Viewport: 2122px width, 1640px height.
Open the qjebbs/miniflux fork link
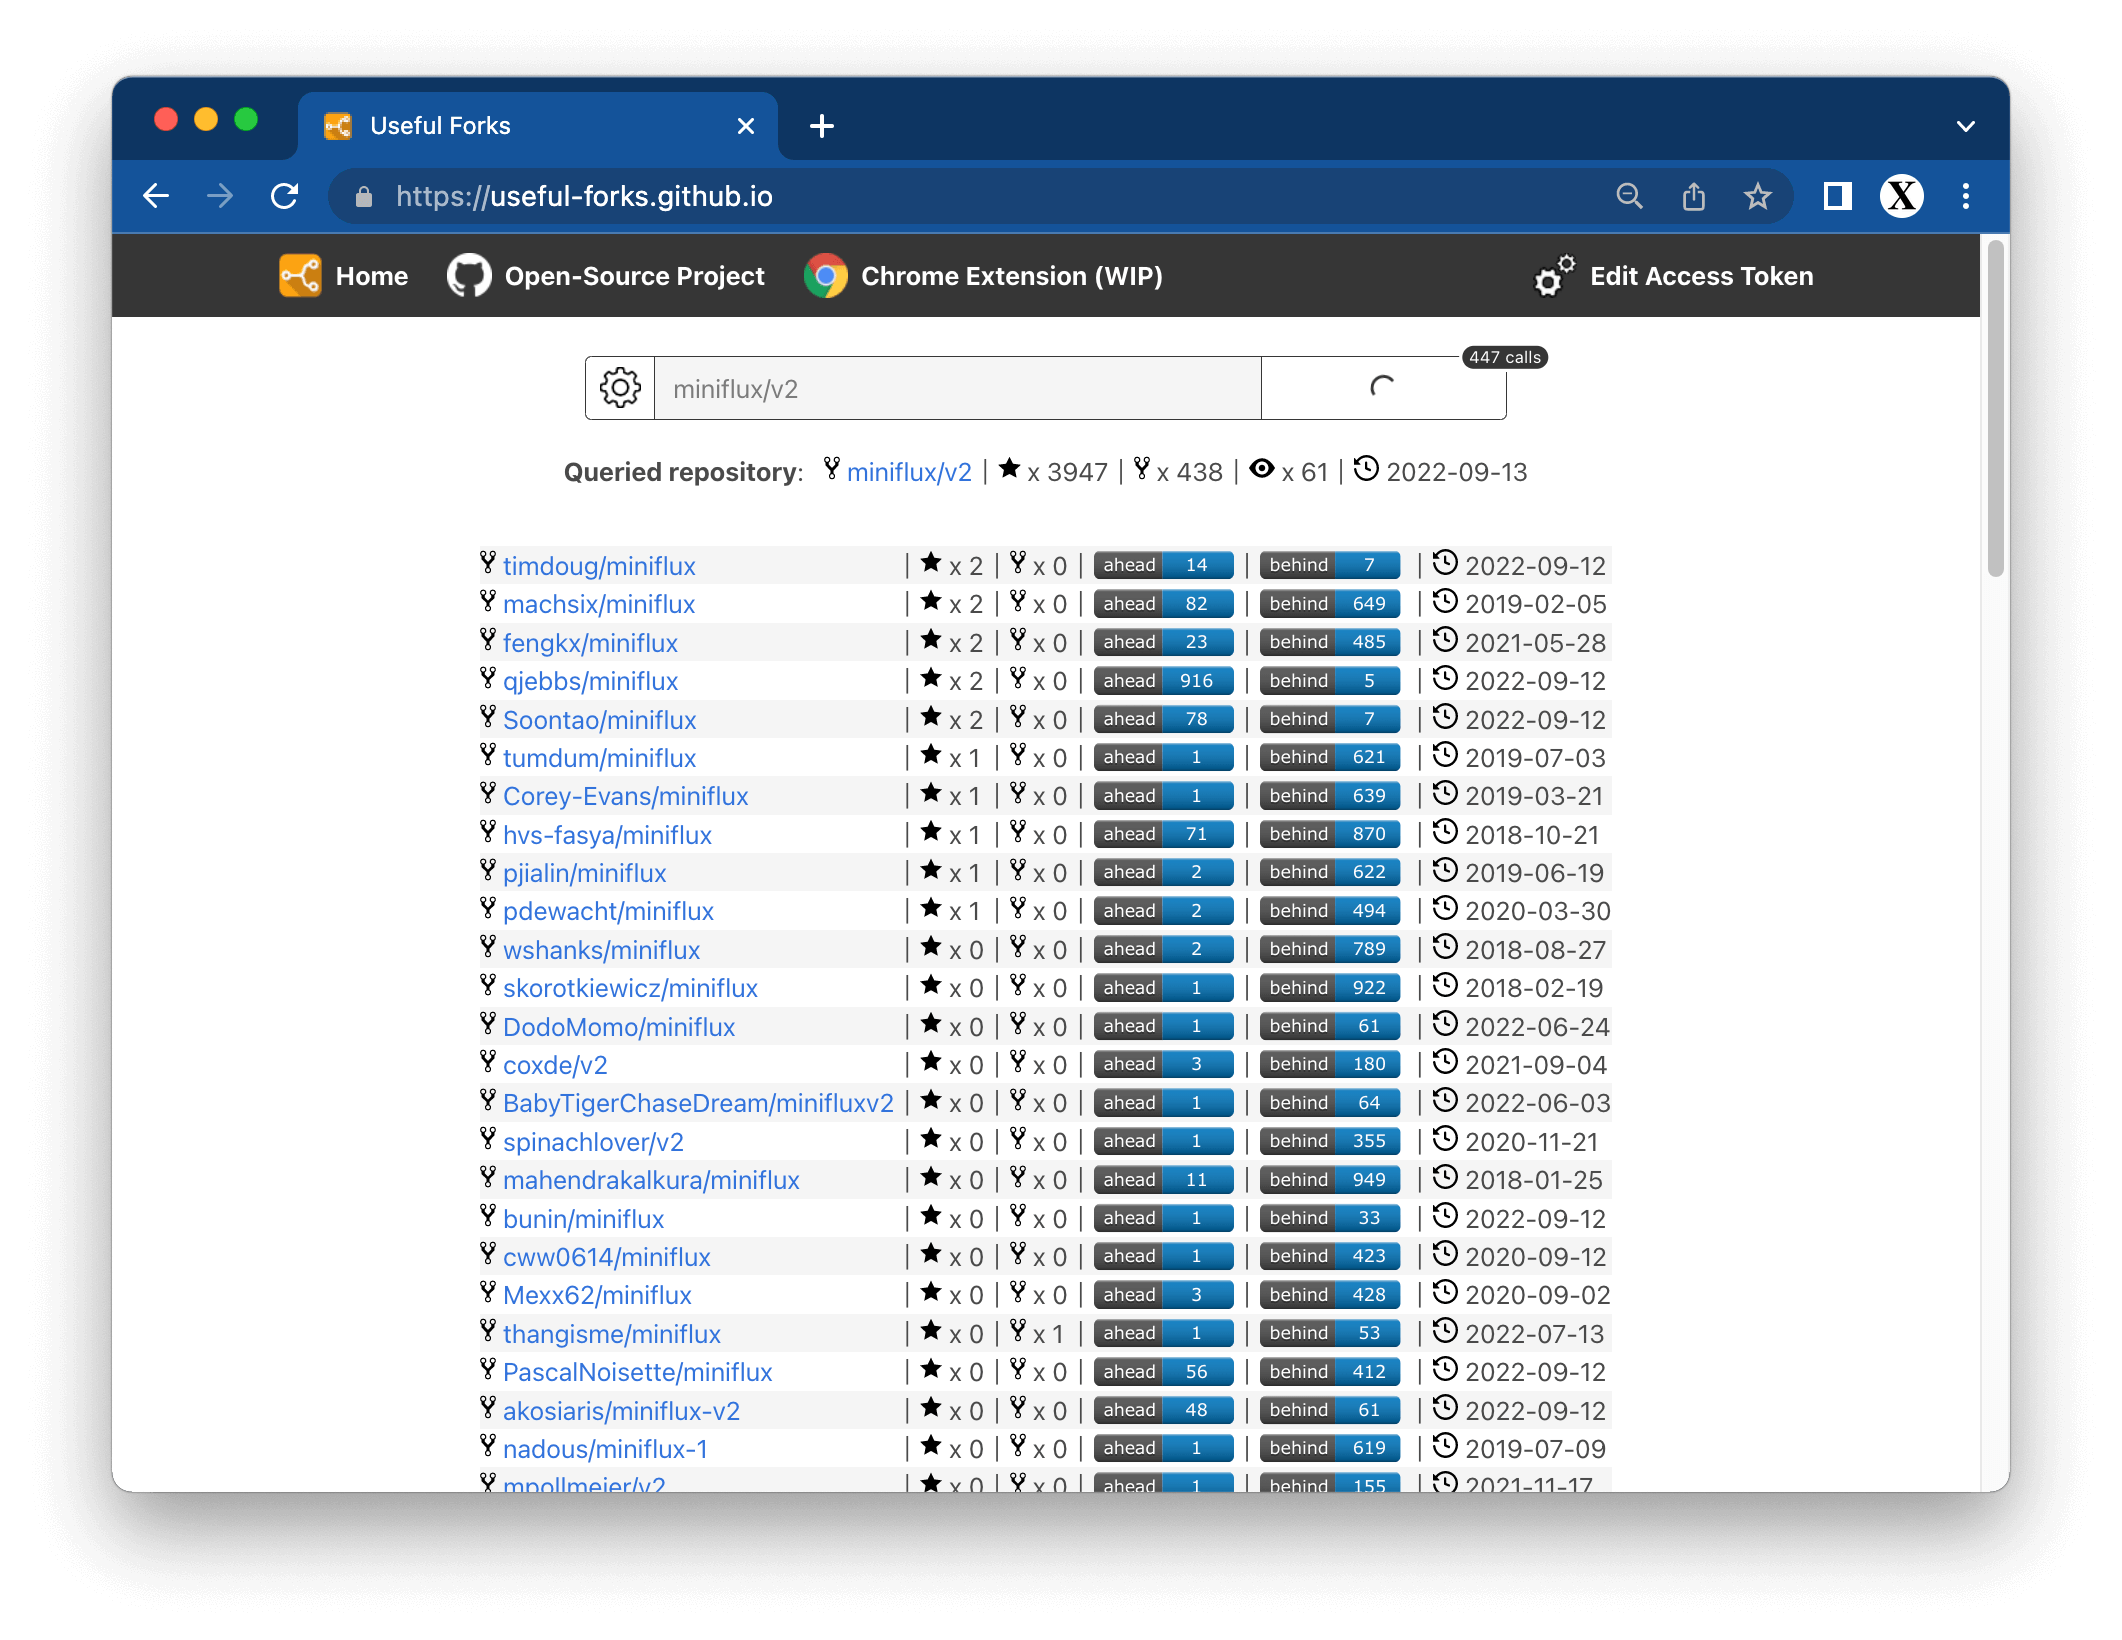(590, 681)
